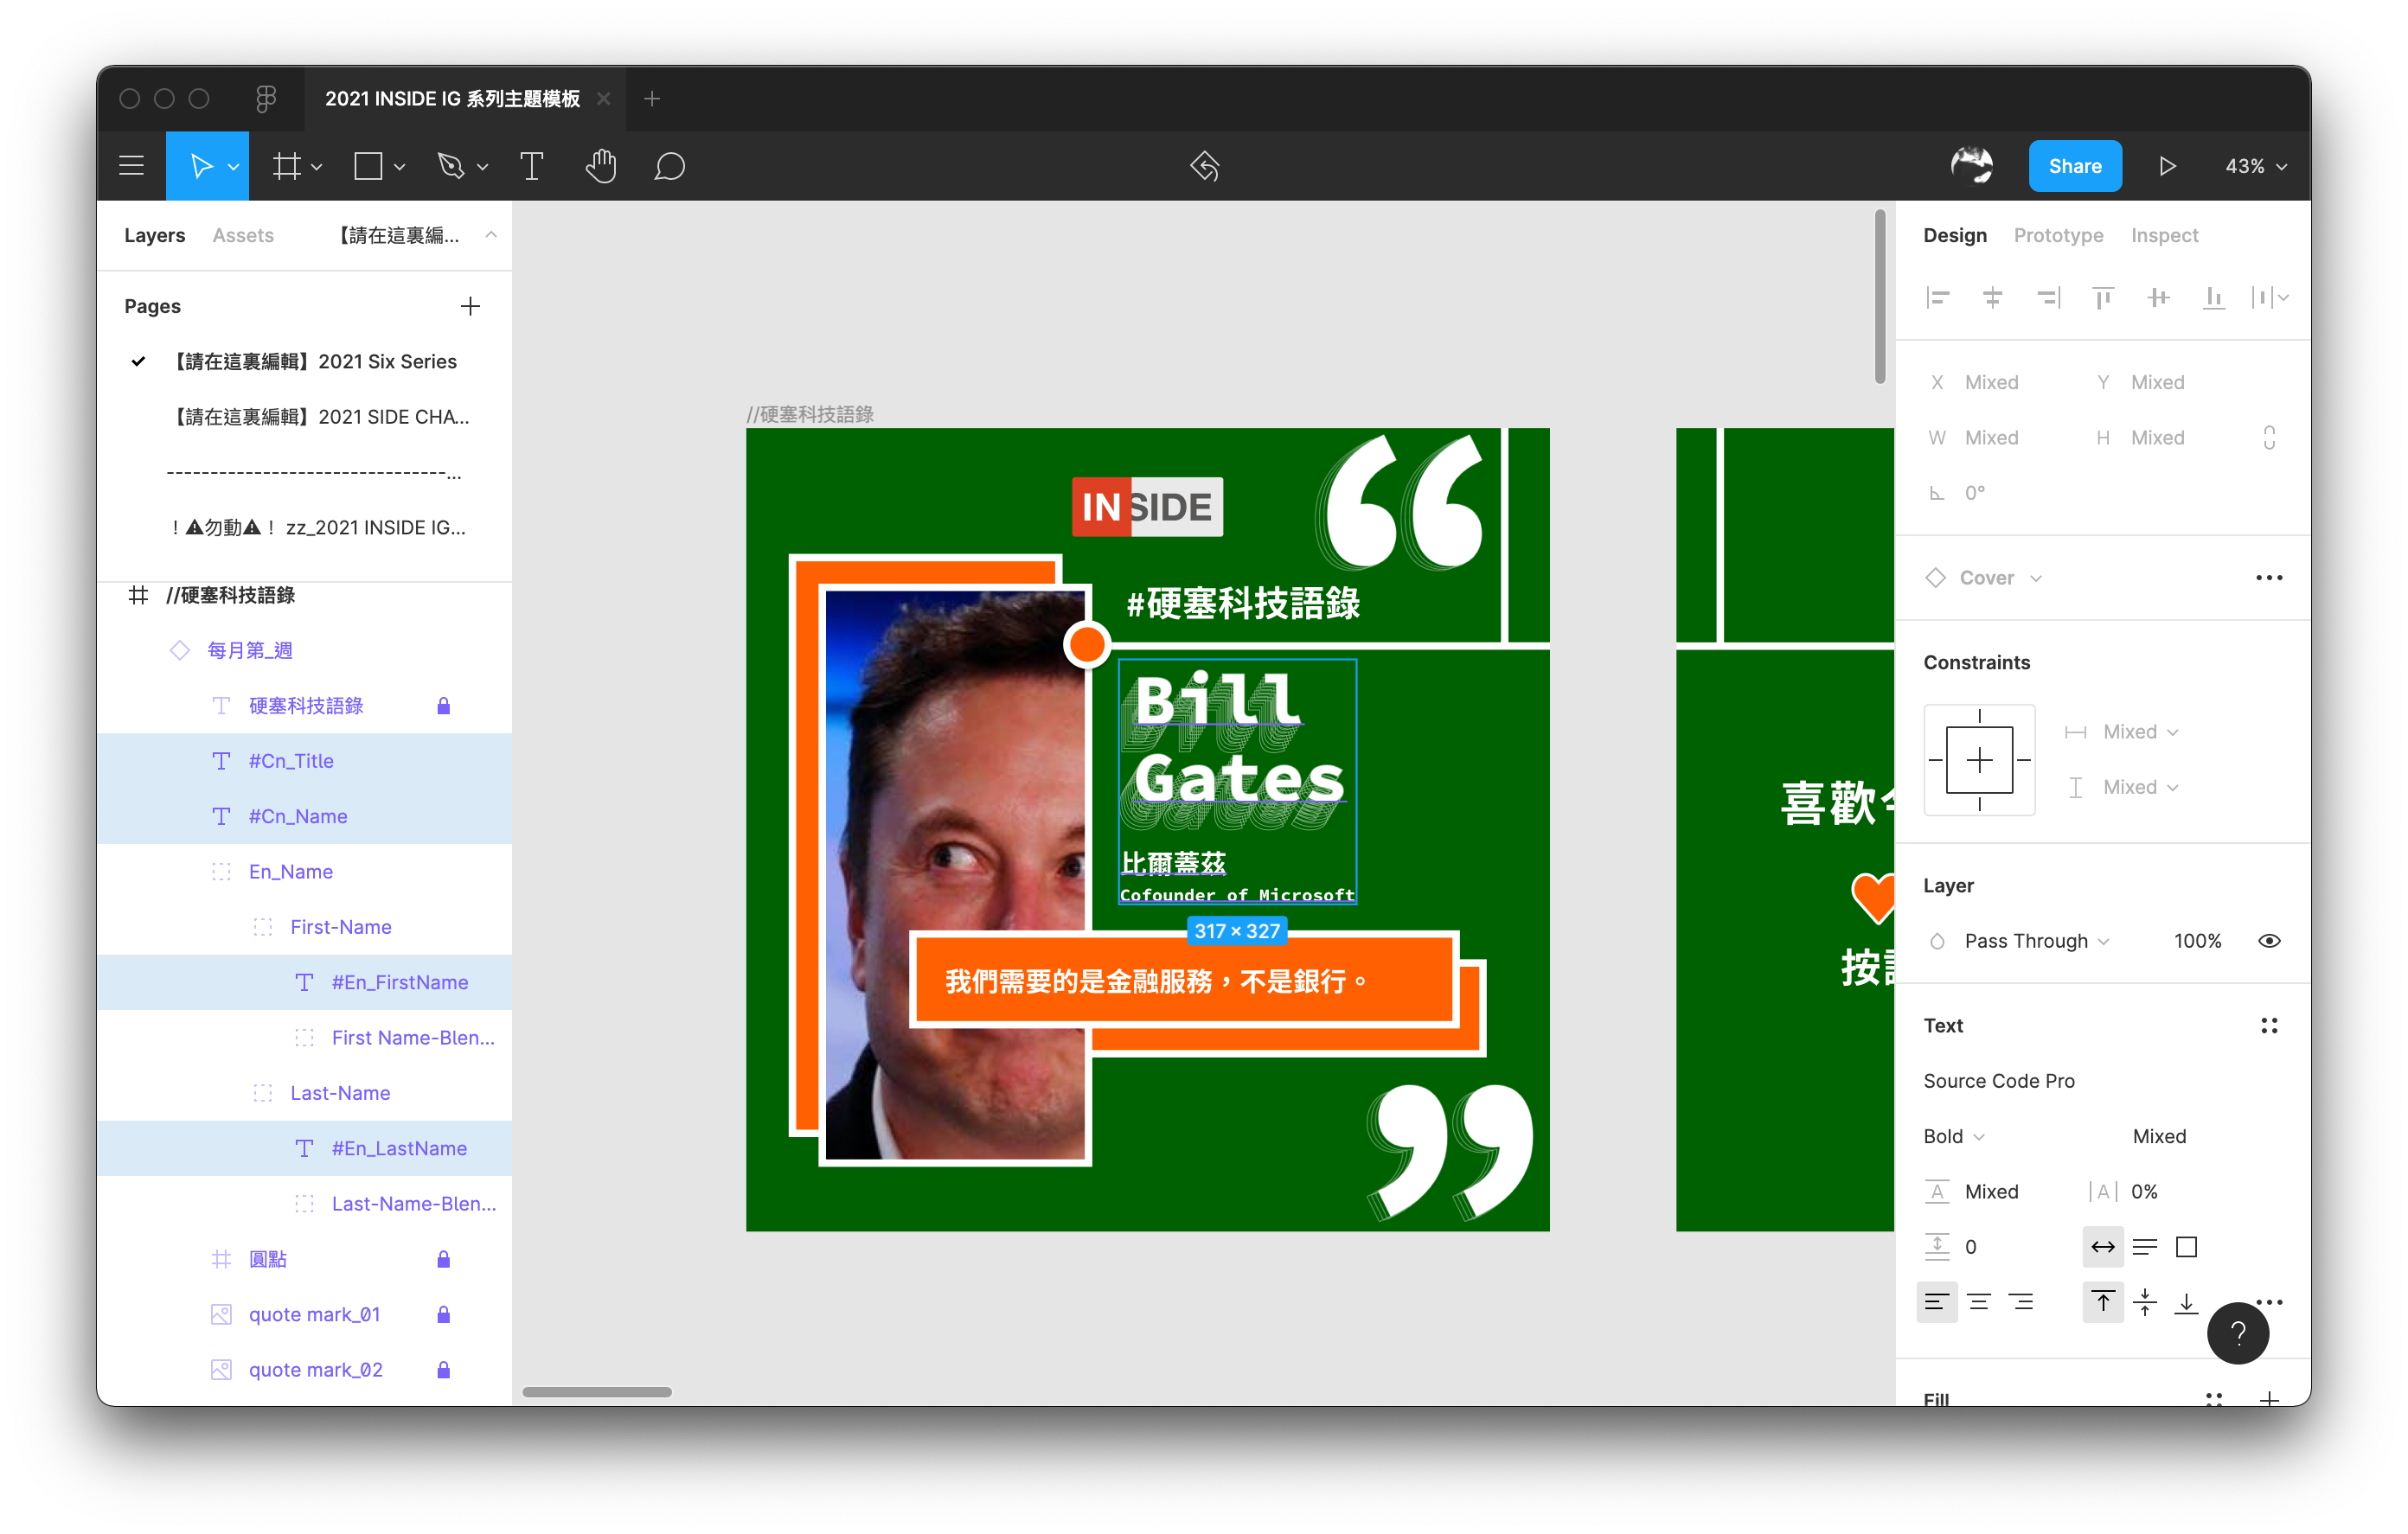Enable auto height text resizing
Image resolution: width=2408 pixels, height=1534 pixels.
tap(2145, 1246)
